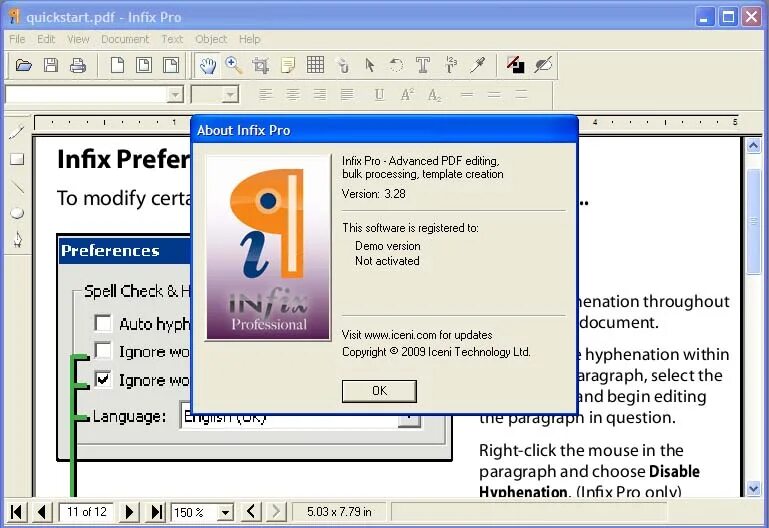769x528 pixels.
Task: Select the ellipse shape tool in sidebar
Action: point(17,213)
